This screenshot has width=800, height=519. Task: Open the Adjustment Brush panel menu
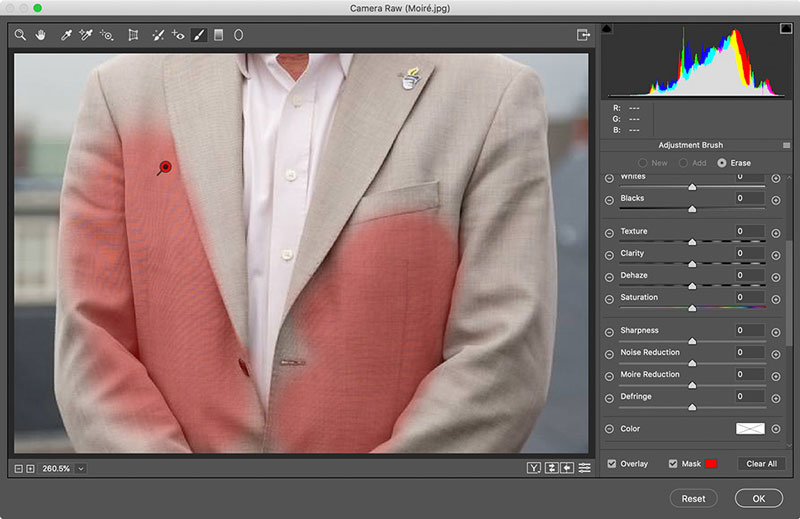787,145
